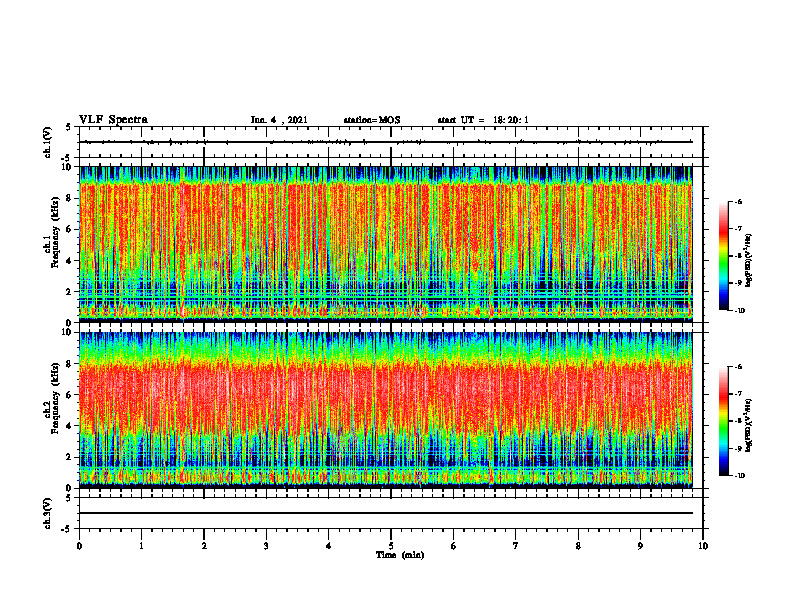
Task: Click time axis tick label "5"
Action: (391, 546)
